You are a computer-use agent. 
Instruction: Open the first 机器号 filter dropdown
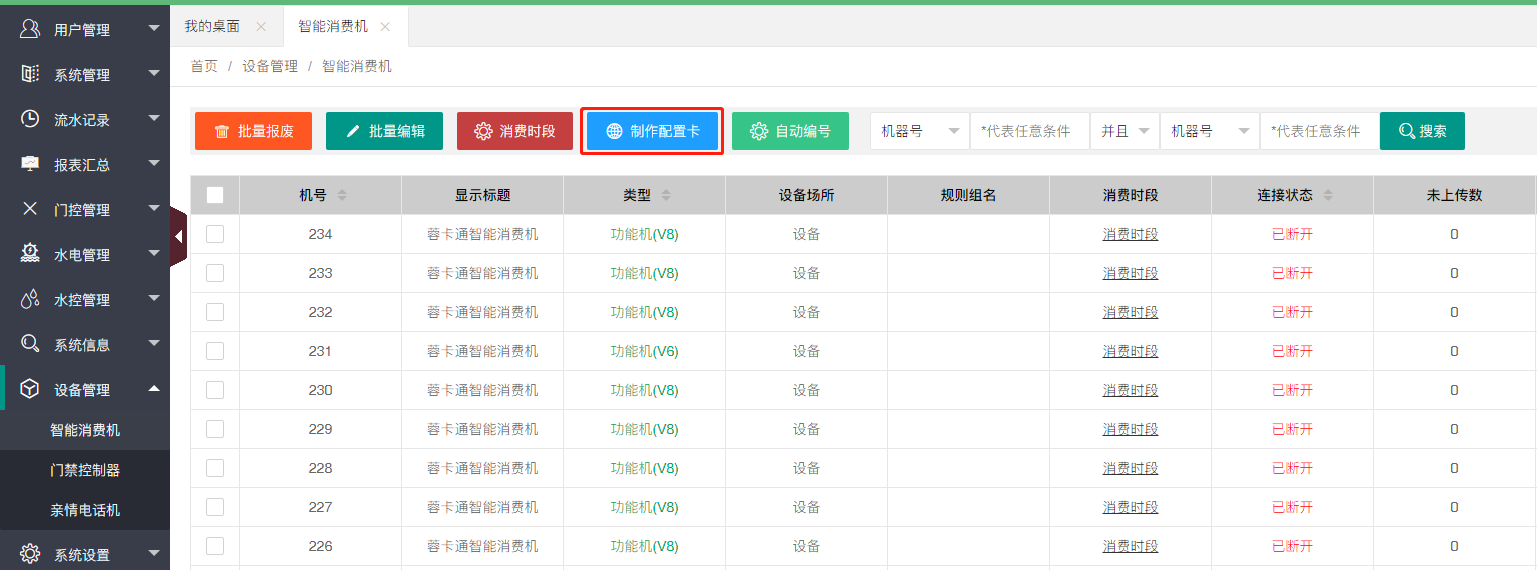click(x=919, y=131)
